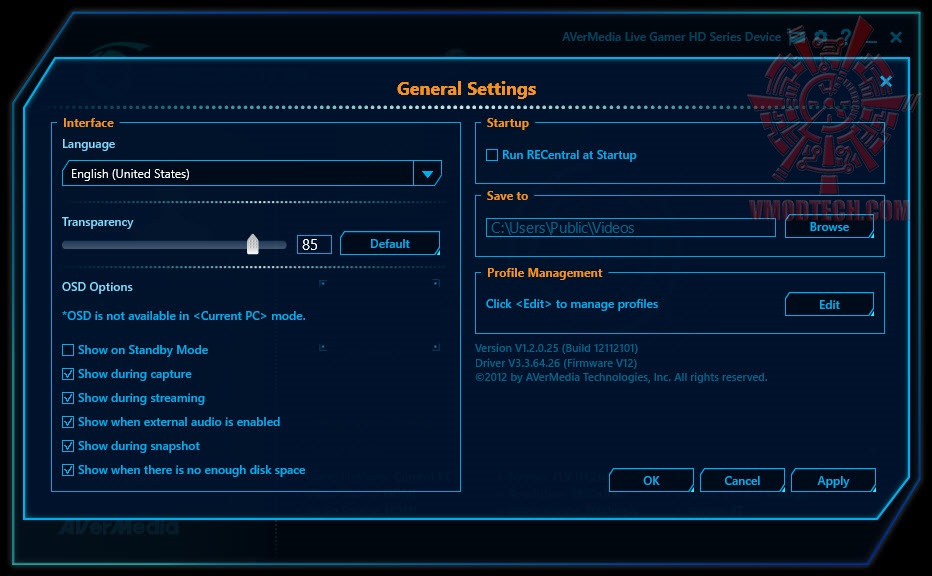The image size is (932, 576).
Task: Click the transparency value field showing 85
Action: coord(314,244)
